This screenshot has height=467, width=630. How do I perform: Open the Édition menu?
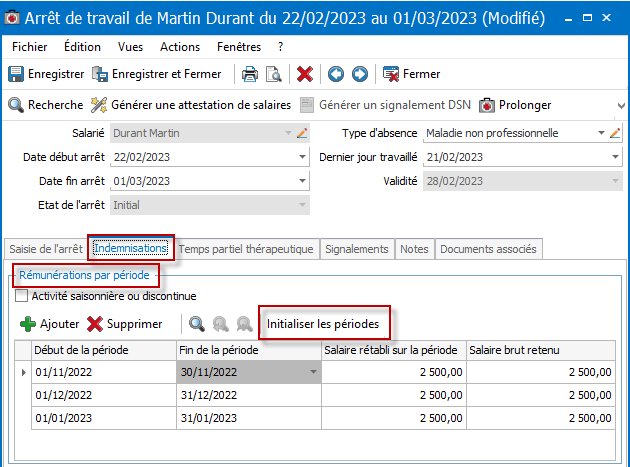pos(82,47)
